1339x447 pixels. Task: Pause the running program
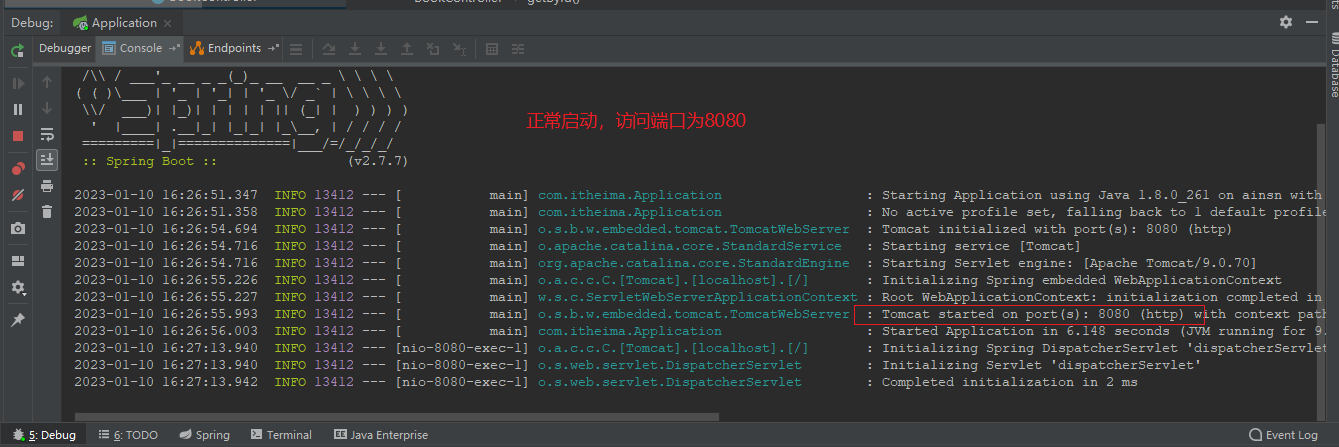tap(17, 109)
